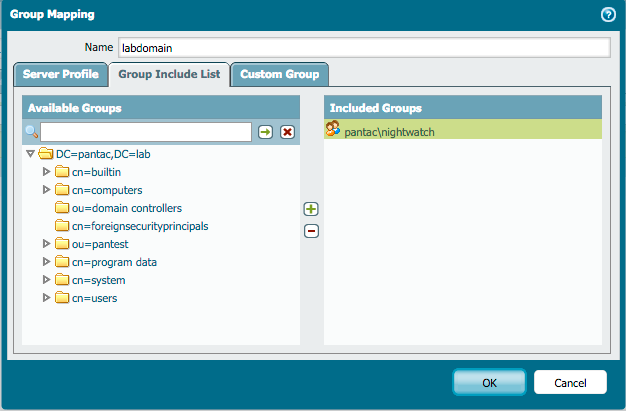This screenshot has height=411, width=626.
Task: Click the ou=domain controllers folder icon
Action: (x=62, y=208)
